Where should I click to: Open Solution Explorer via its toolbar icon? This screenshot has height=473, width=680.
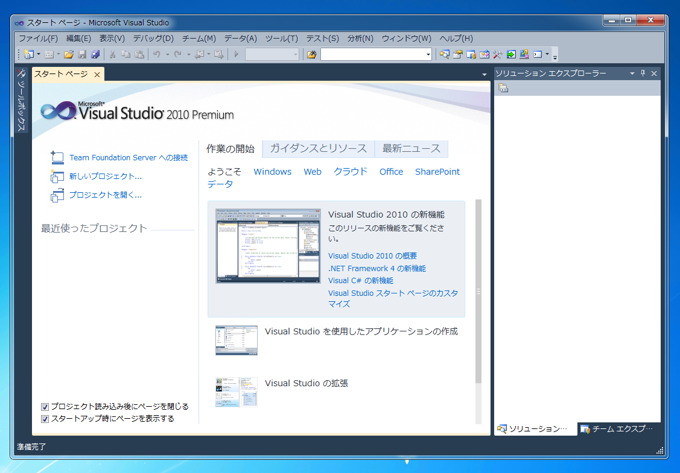tap(444, 54)
